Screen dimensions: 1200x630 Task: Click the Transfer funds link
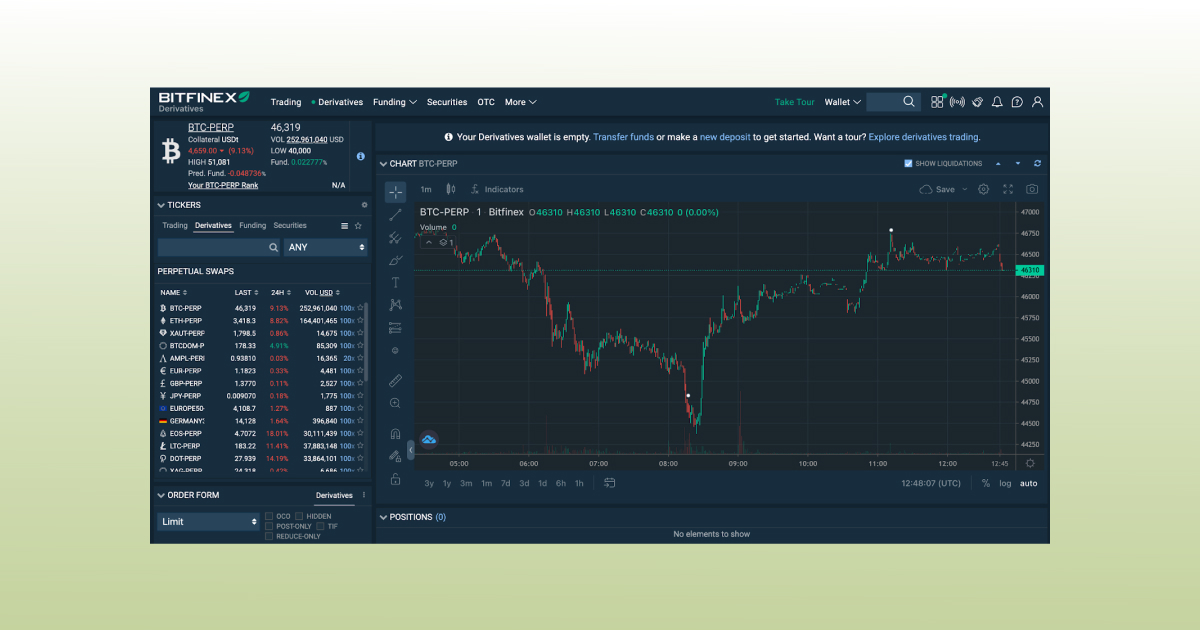coord(624,137)
